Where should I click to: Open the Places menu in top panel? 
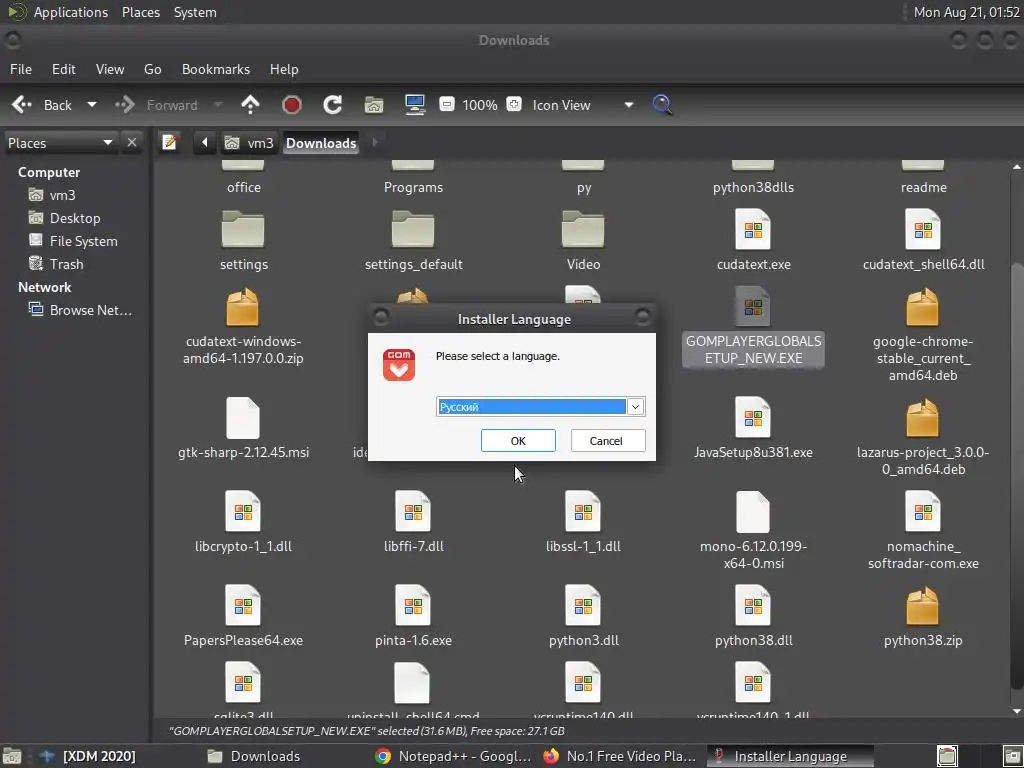[x=140, y=12]
